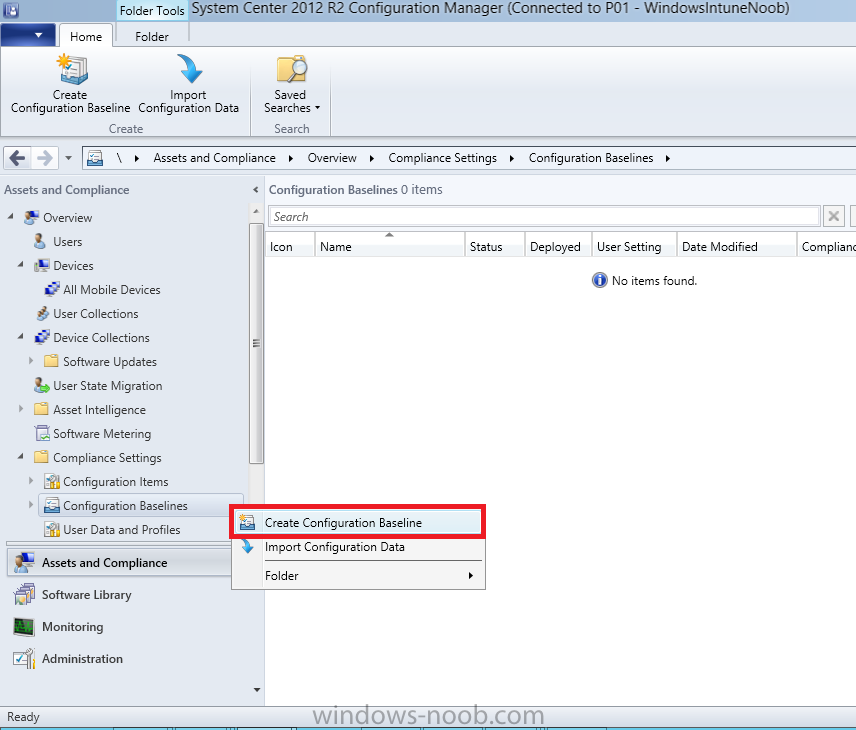The height and width of the screenshot is (730, 856).
Task: Choose Import Configuration Data in context menu
Action: pyautogui.click(x=358, y=547)
